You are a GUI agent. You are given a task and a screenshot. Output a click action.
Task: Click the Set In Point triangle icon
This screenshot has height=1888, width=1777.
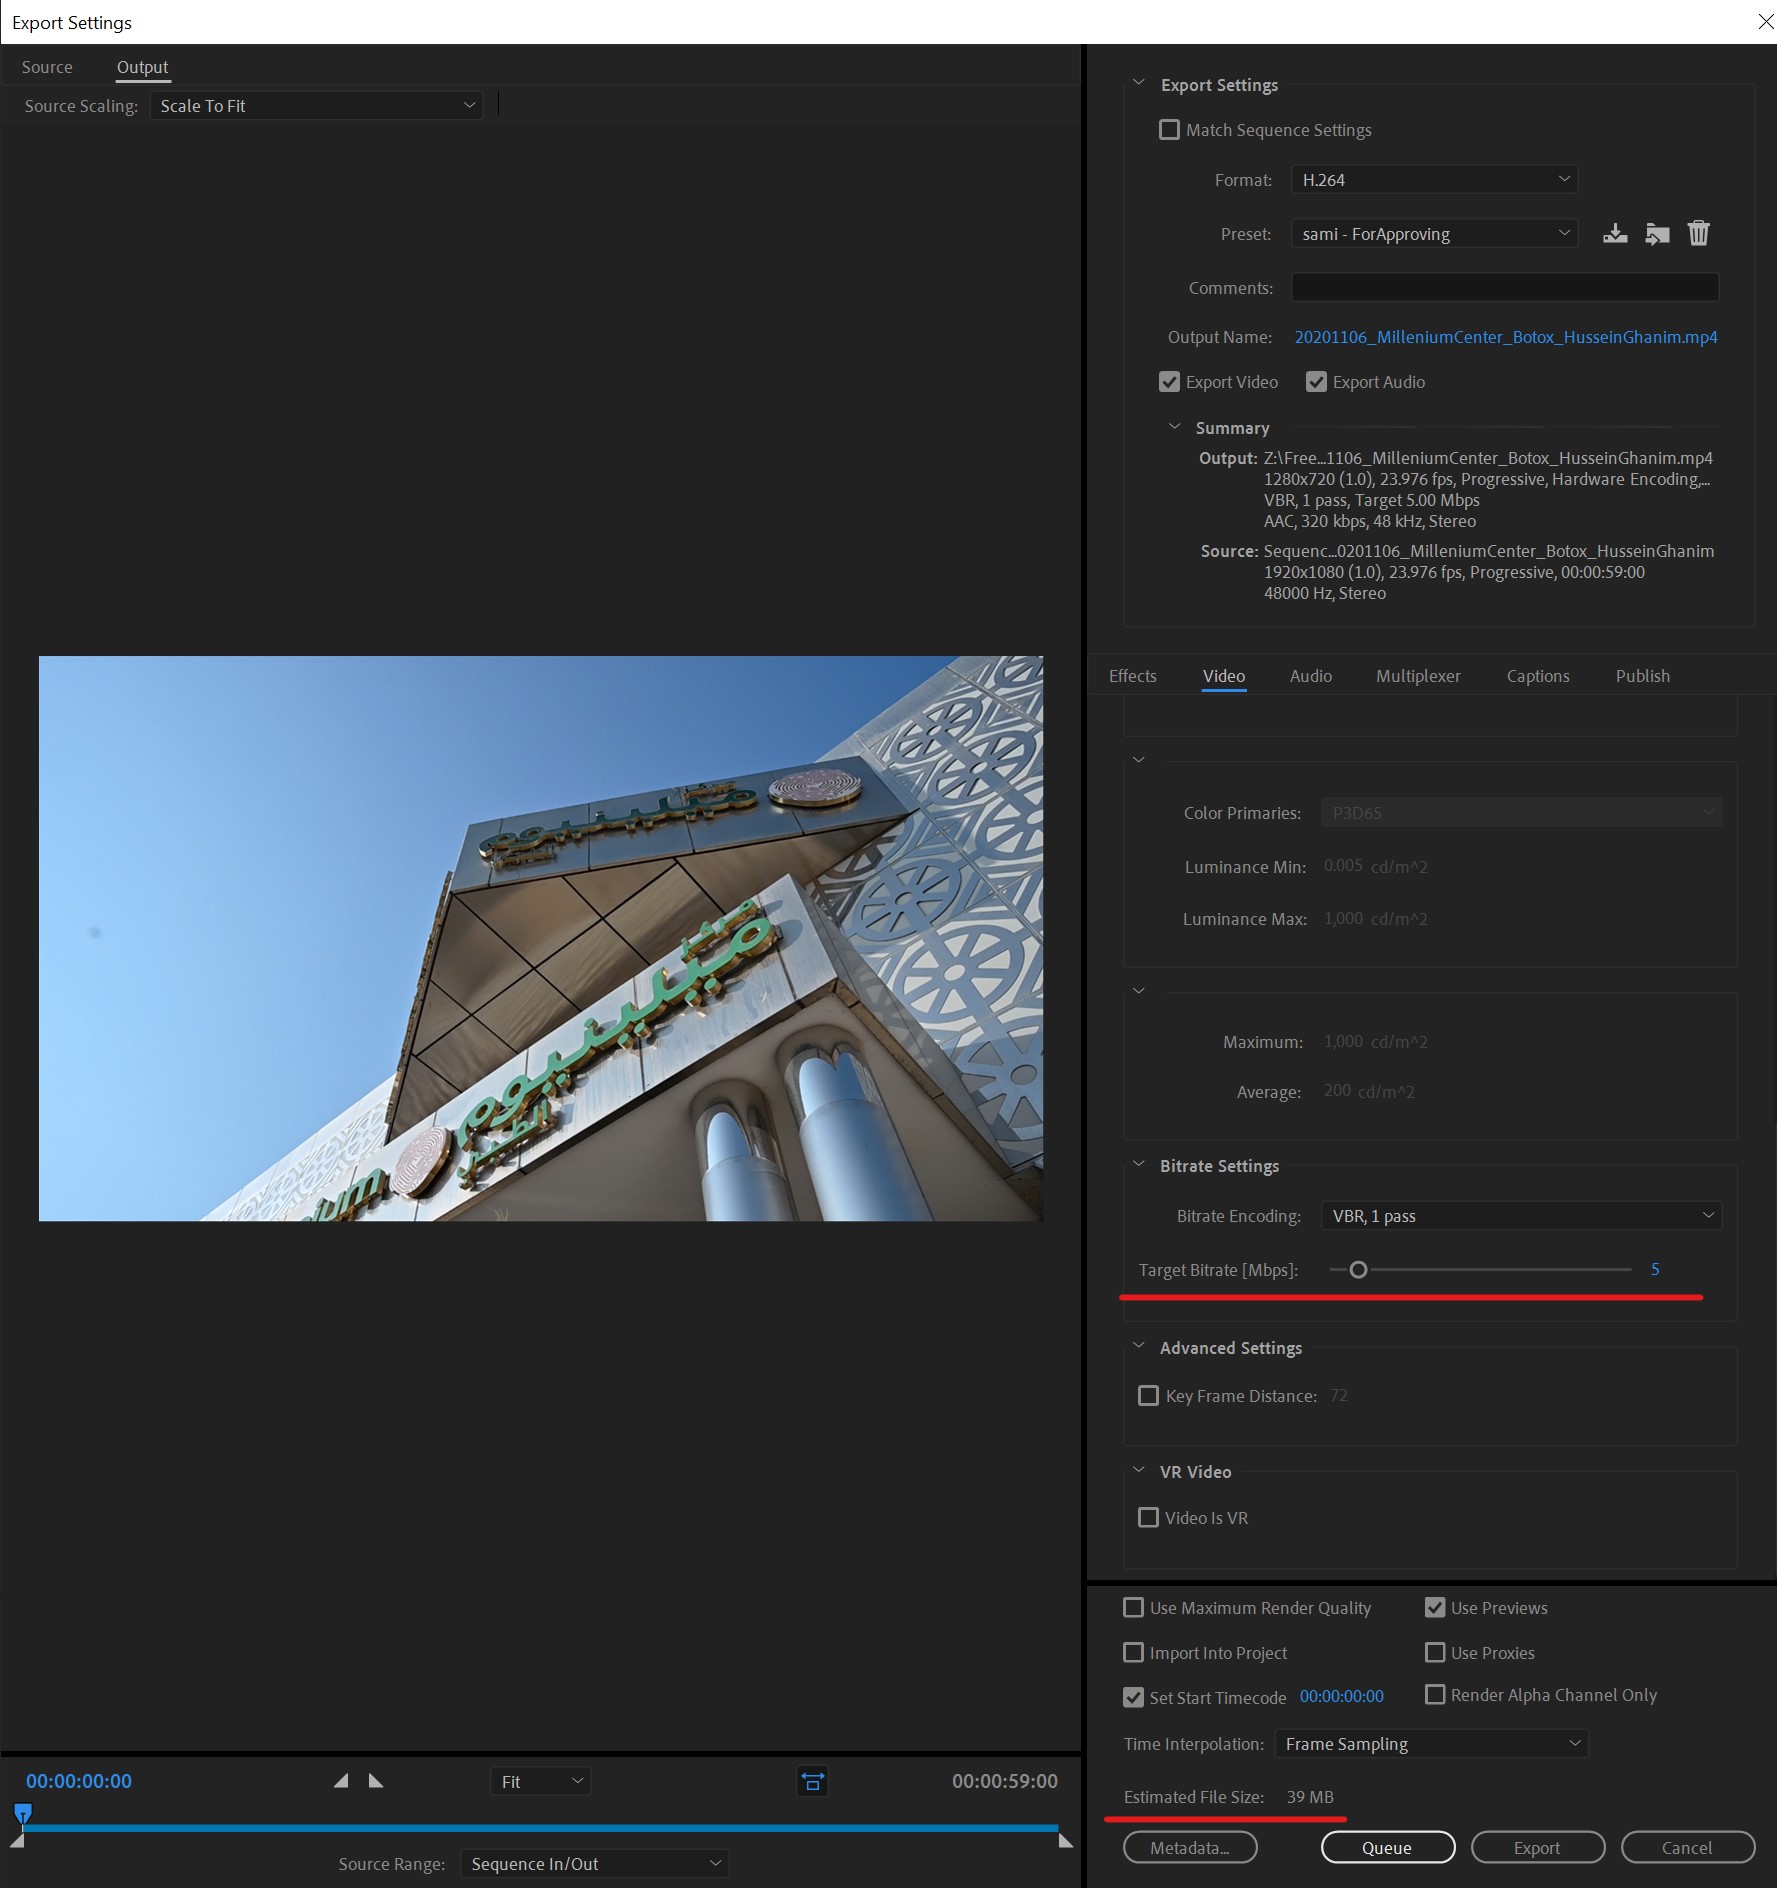pyautogui.click(x=341, y=1780)
